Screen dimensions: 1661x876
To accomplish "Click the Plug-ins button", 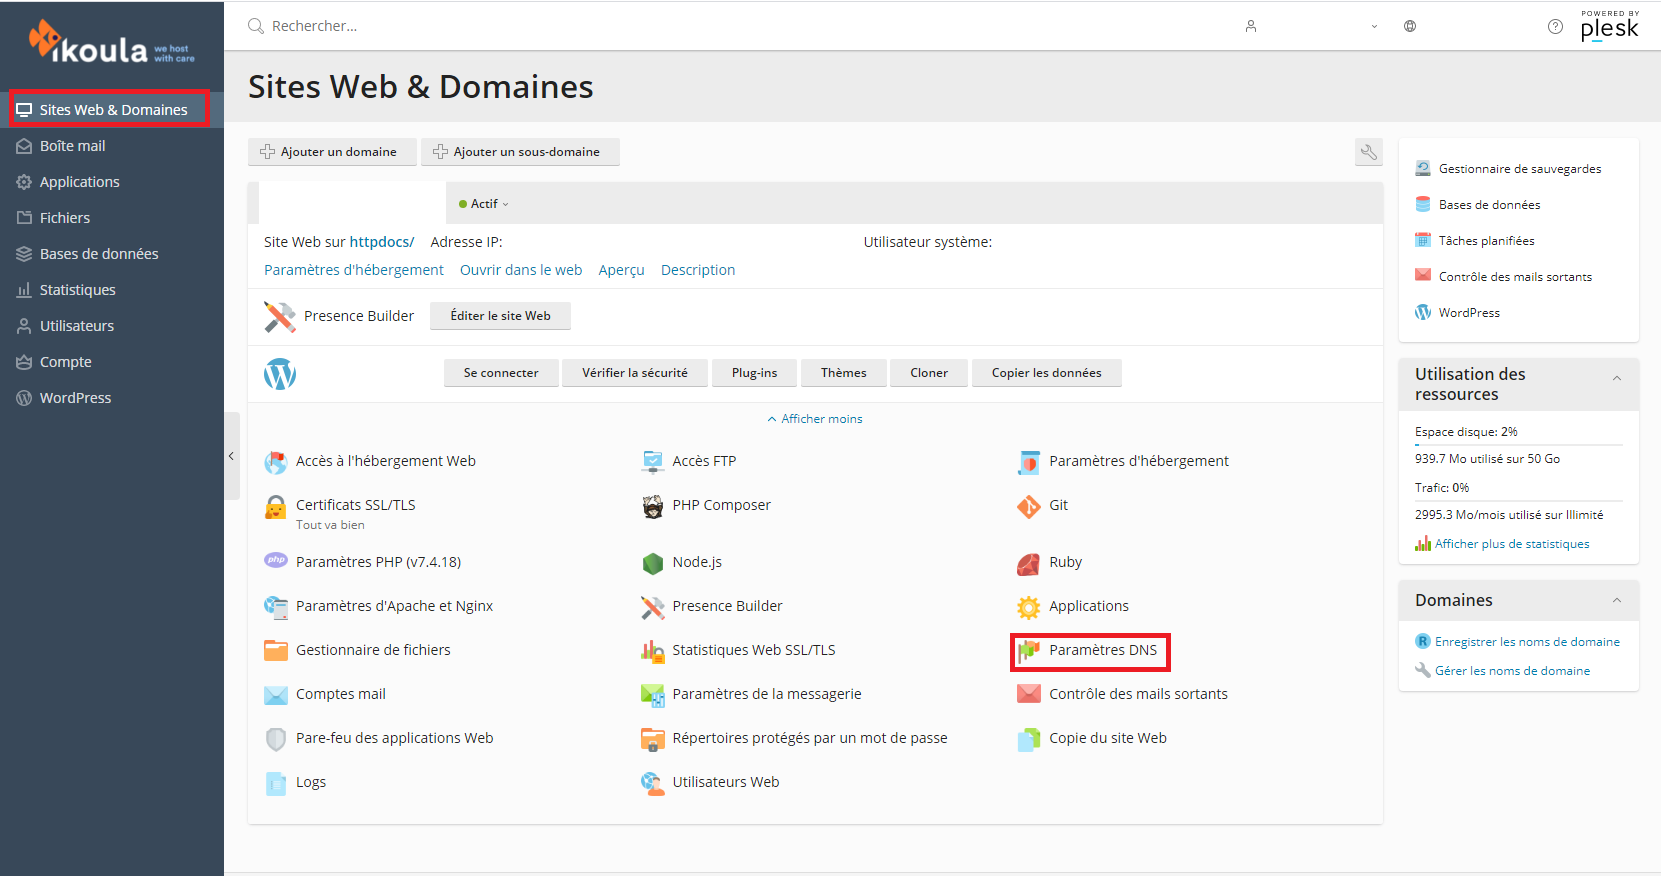I will click(754, 373).
